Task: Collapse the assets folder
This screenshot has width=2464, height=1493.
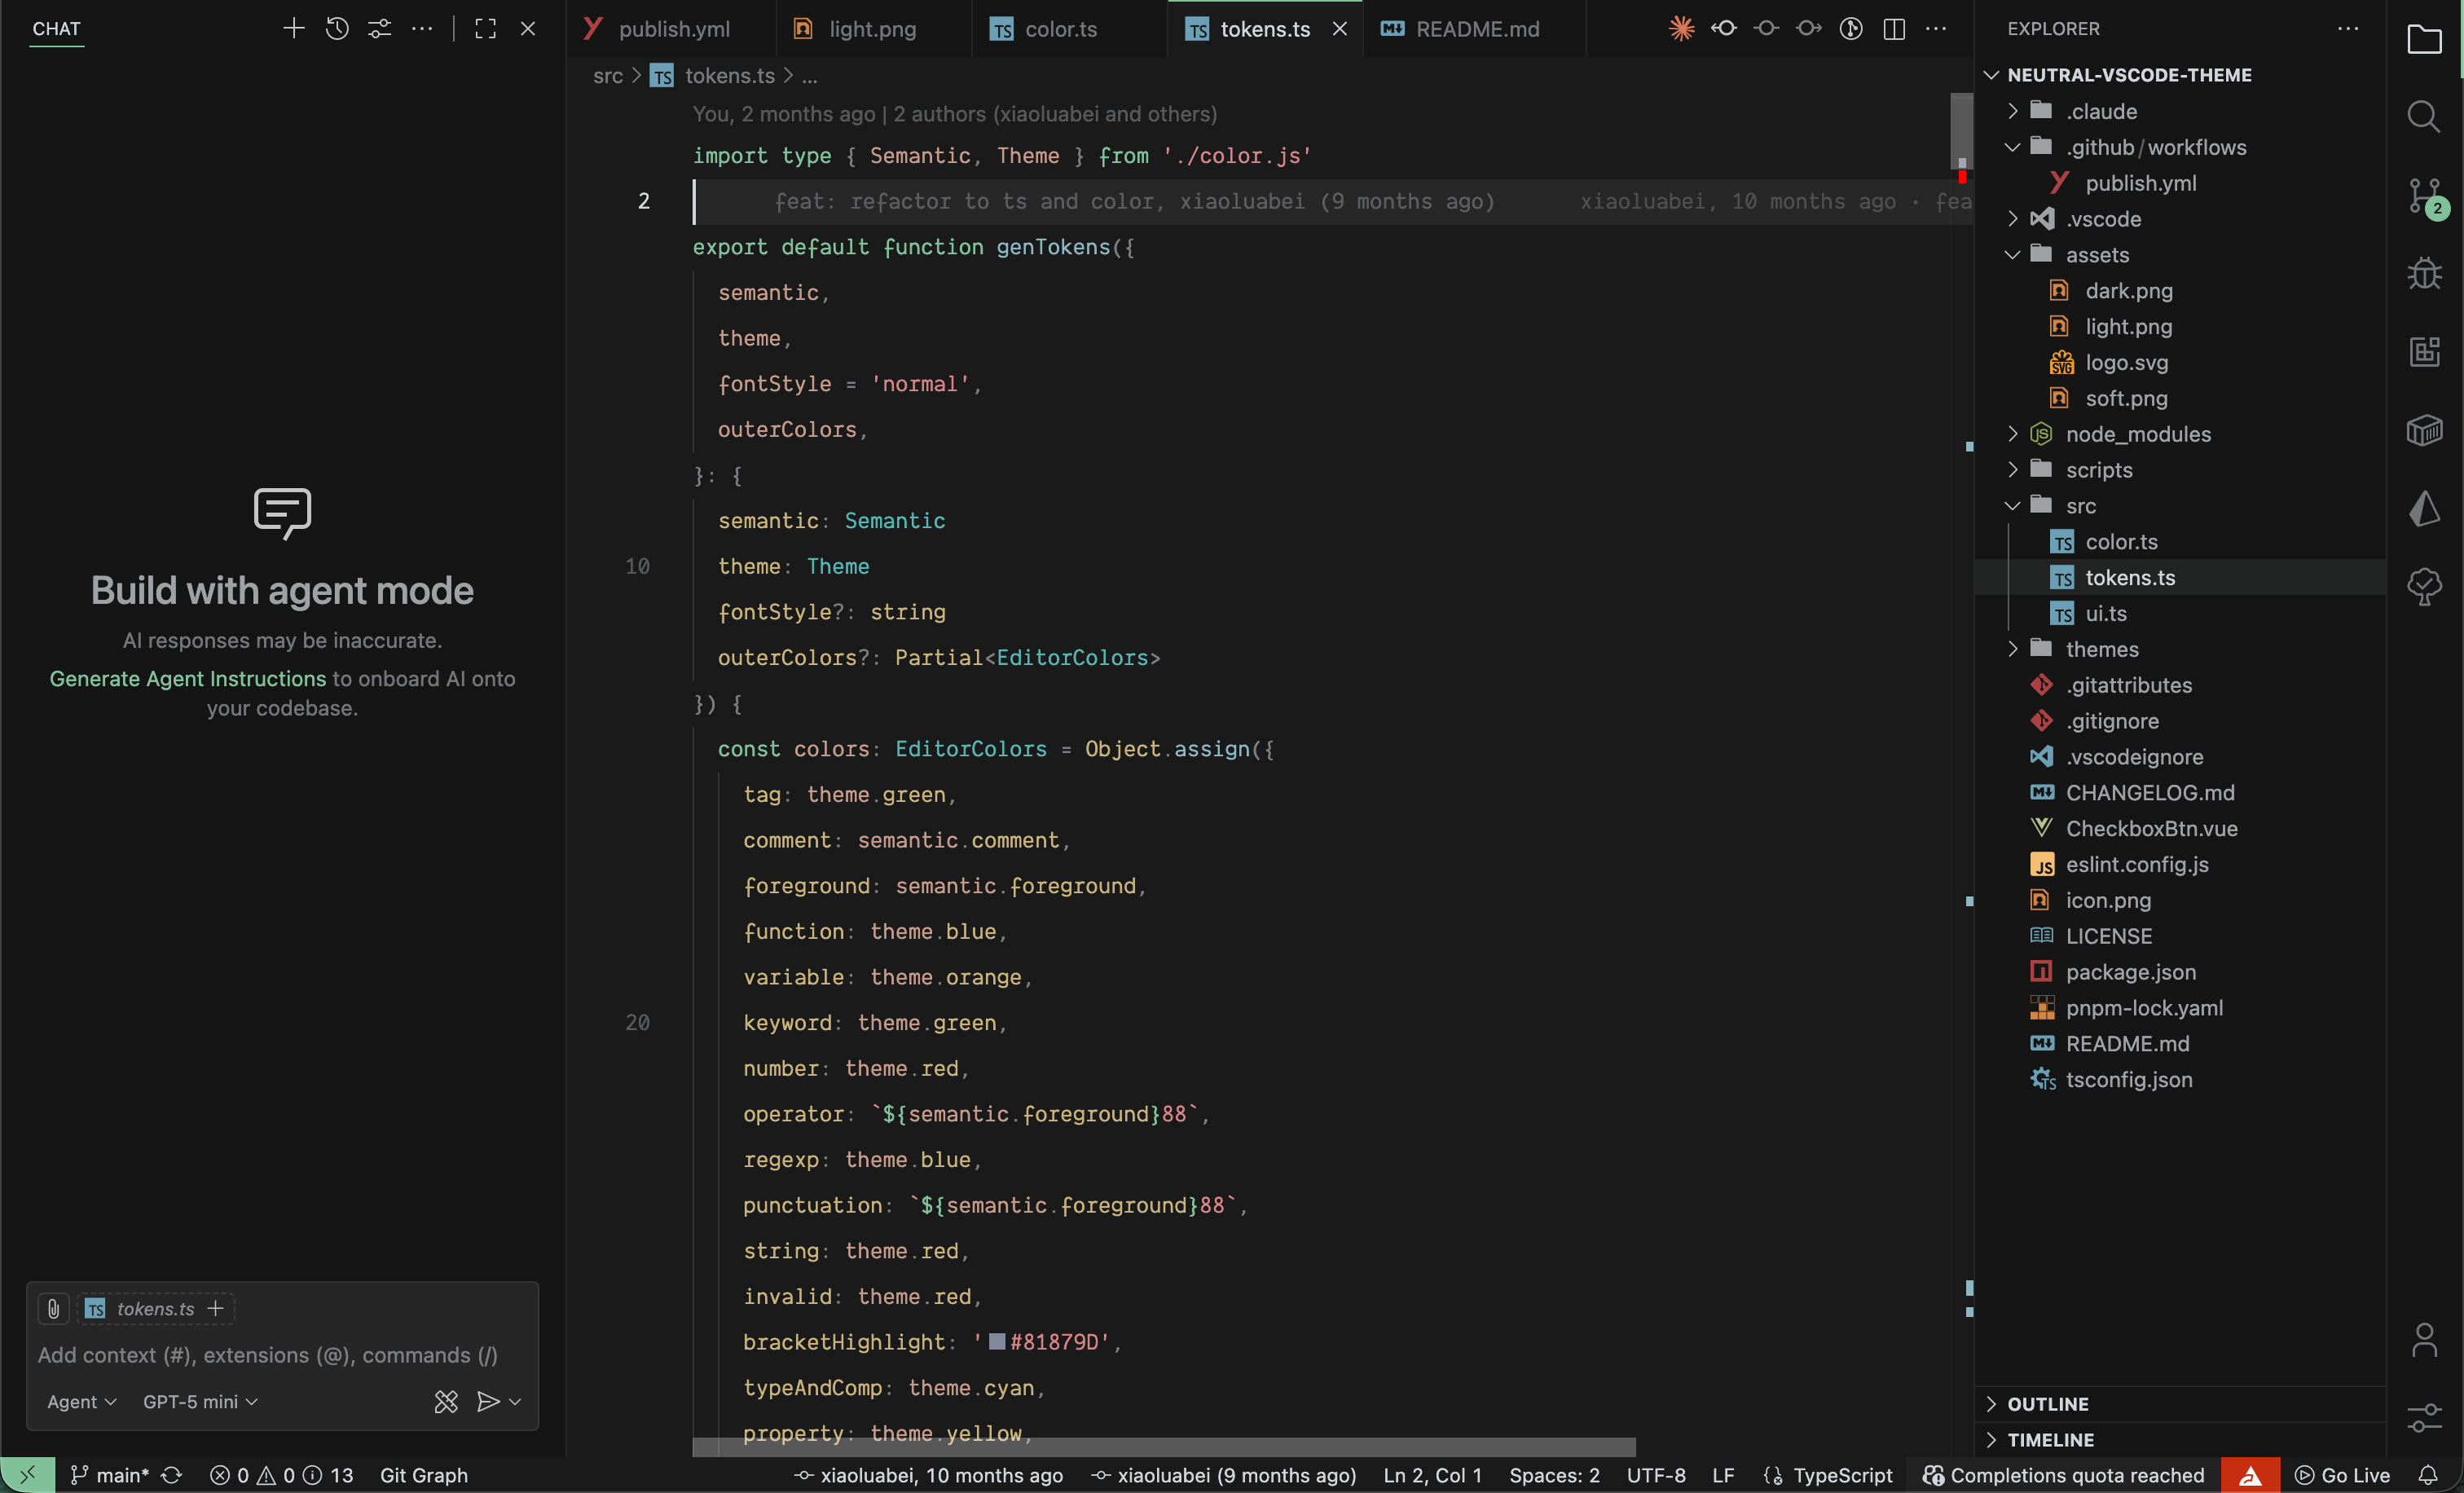Action: point(2181,255)
